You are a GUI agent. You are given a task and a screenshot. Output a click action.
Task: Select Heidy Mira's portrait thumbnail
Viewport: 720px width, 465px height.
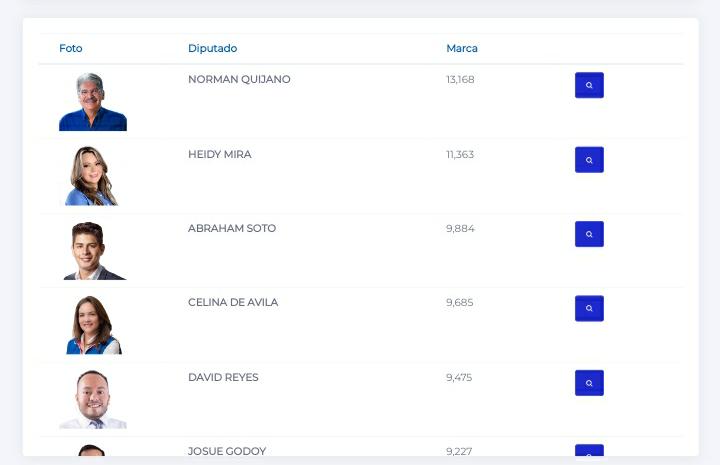[x=92, y=176]
